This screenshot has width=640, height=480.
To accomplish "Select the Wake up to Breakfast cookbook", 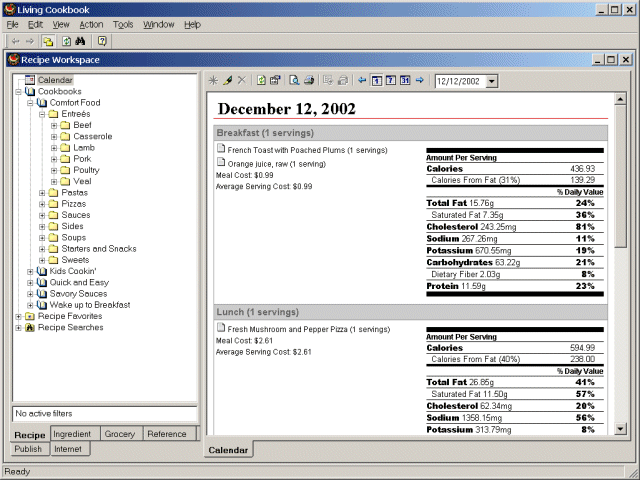I will click(90, 305).
